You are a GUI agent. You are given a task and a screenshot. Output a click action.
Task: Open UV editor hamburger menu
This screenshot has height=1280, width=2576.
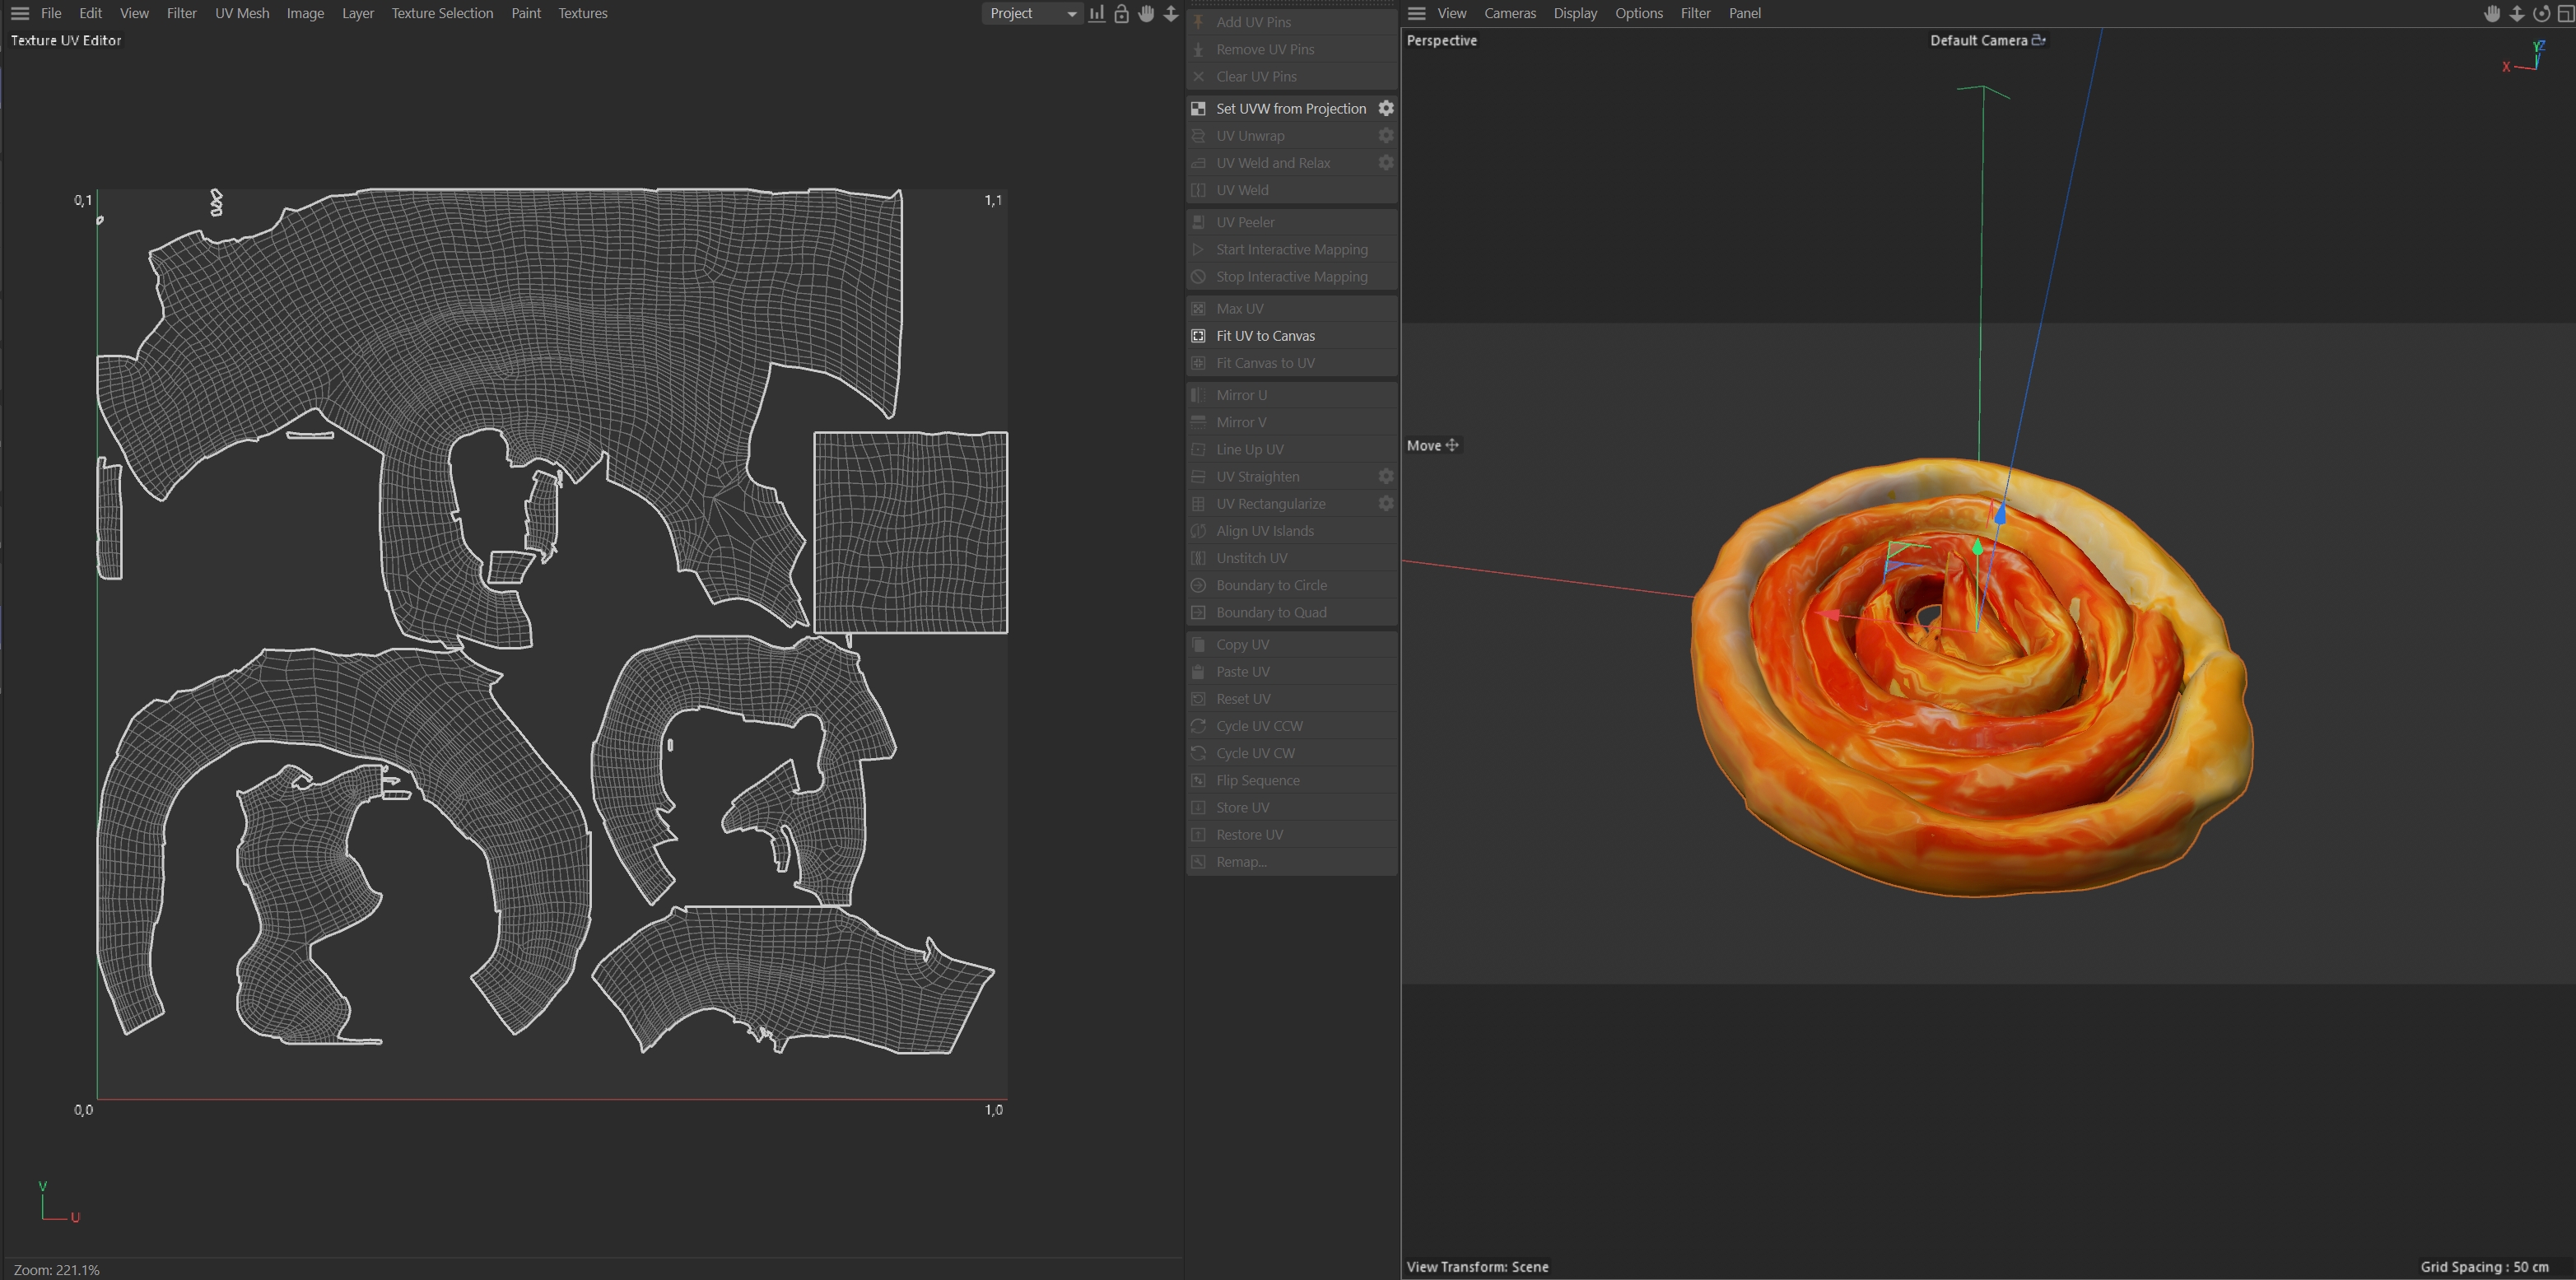tap(19, 13)
